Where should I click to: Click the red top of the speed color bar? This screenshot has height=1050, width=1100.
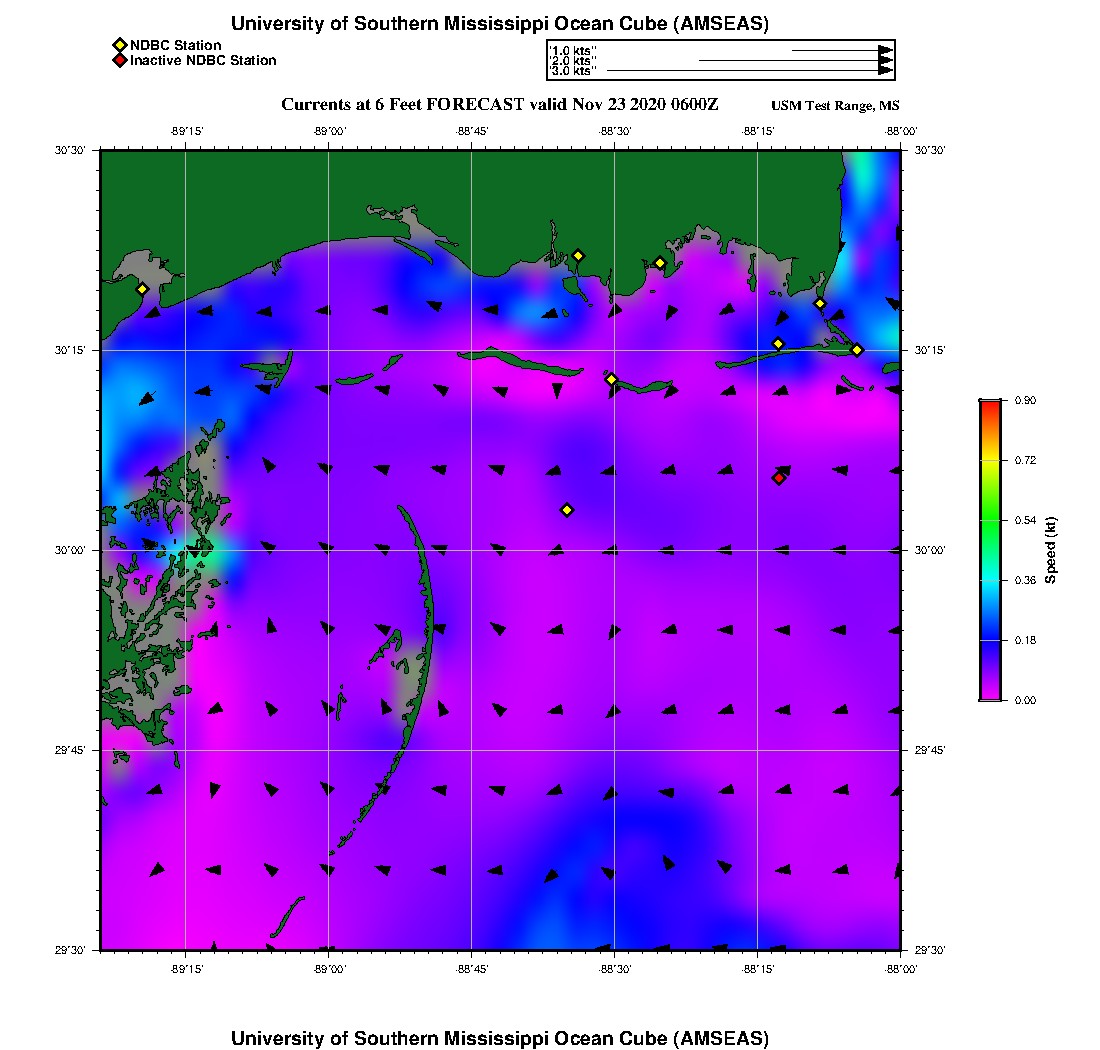(989, 405)
